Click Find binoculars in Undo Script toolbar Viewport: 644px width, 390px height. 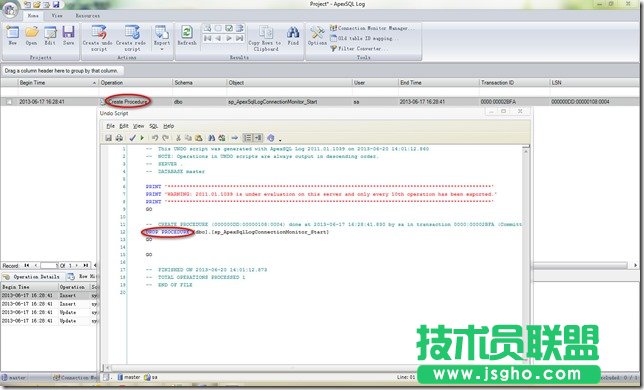212,138
